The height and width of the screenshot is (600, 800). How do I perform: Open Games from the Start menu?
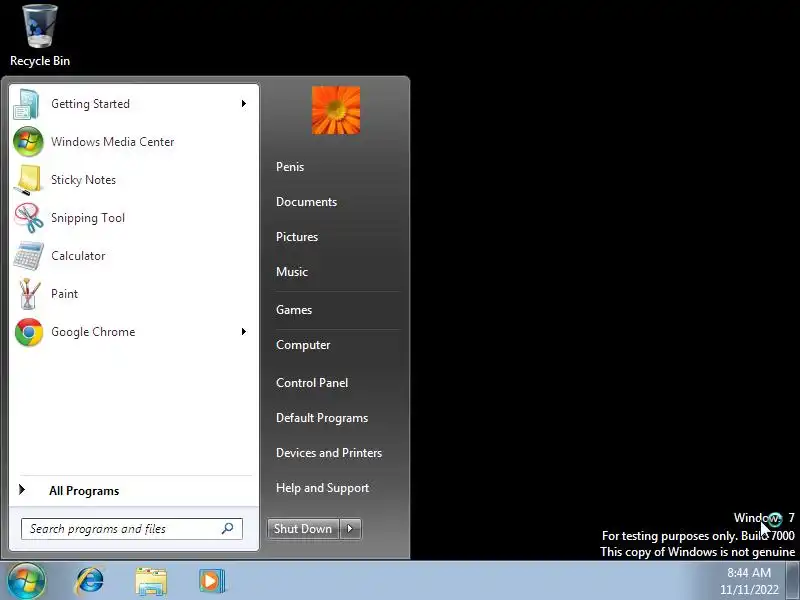point(294,310)
